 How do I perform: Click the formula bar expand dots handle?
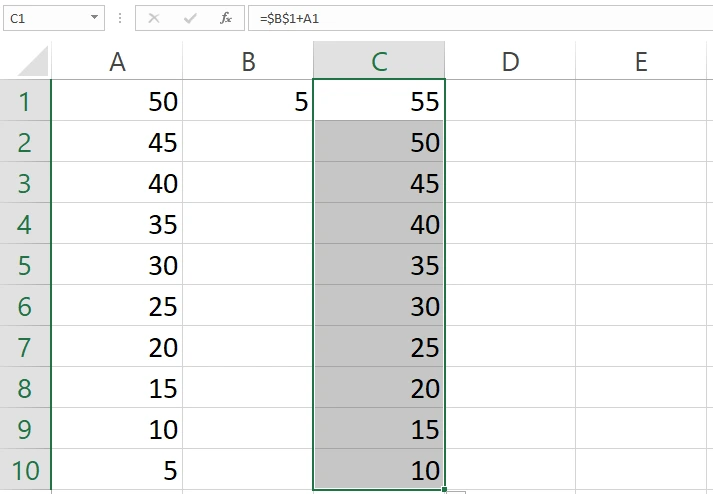click(120, 18)
